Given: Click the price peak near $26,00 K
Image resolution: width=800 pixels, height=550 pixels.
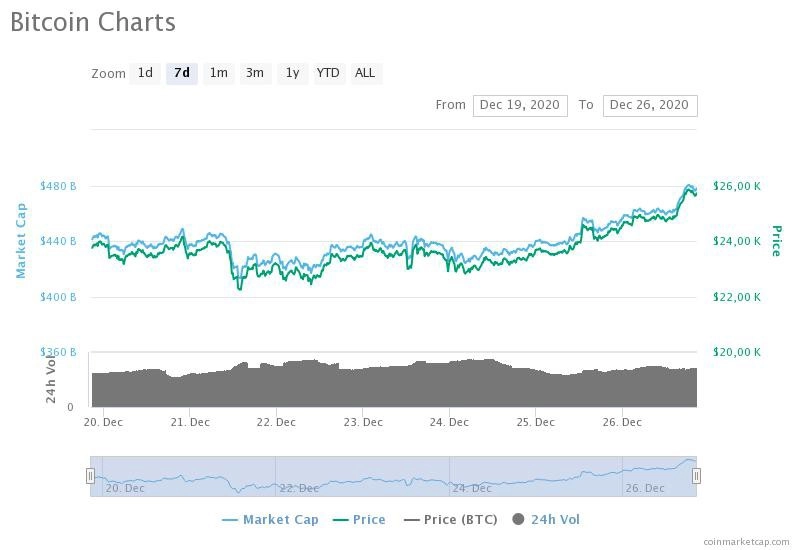Looking at the screenshot, I should point(690,188).
